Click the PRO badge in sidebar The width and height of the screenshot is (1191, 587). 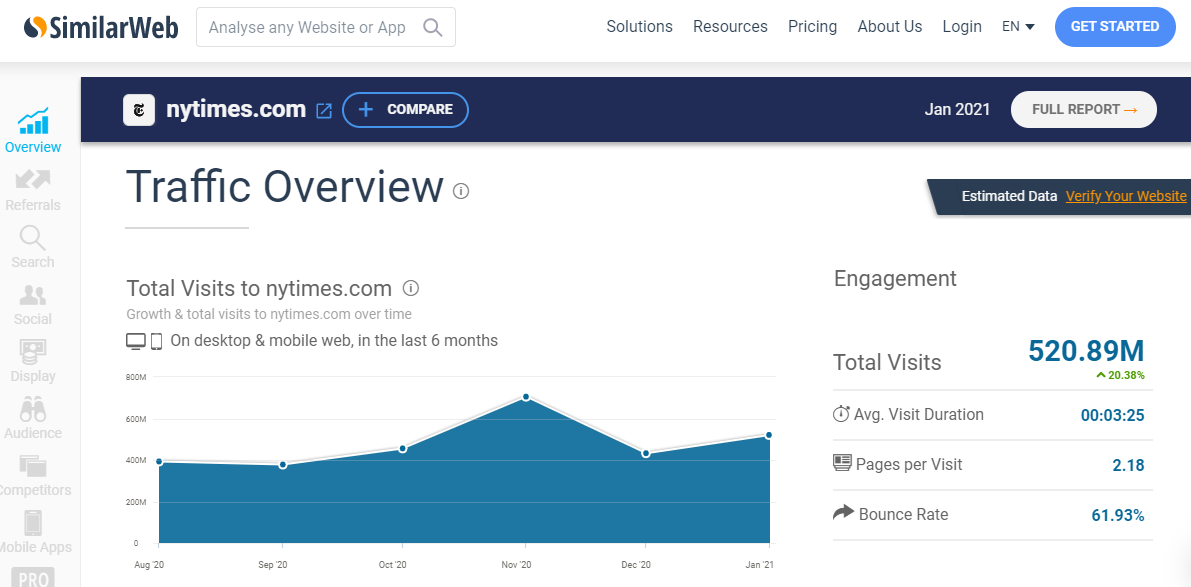click(33, 577)
